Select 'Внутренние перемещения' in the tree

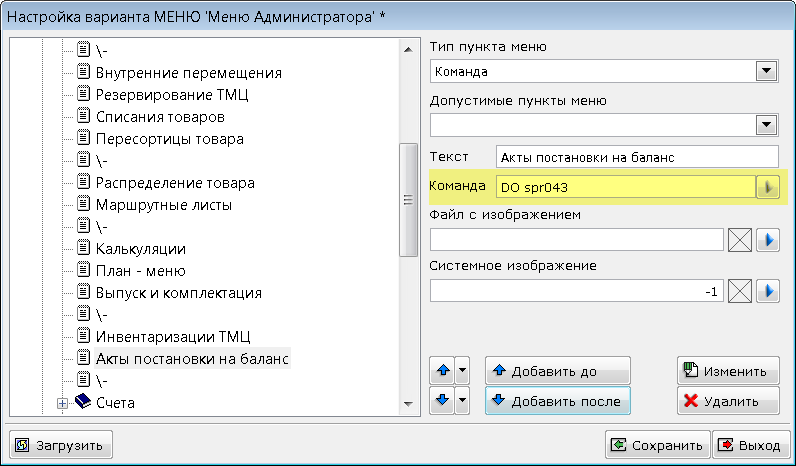click(x=189, y=73)
